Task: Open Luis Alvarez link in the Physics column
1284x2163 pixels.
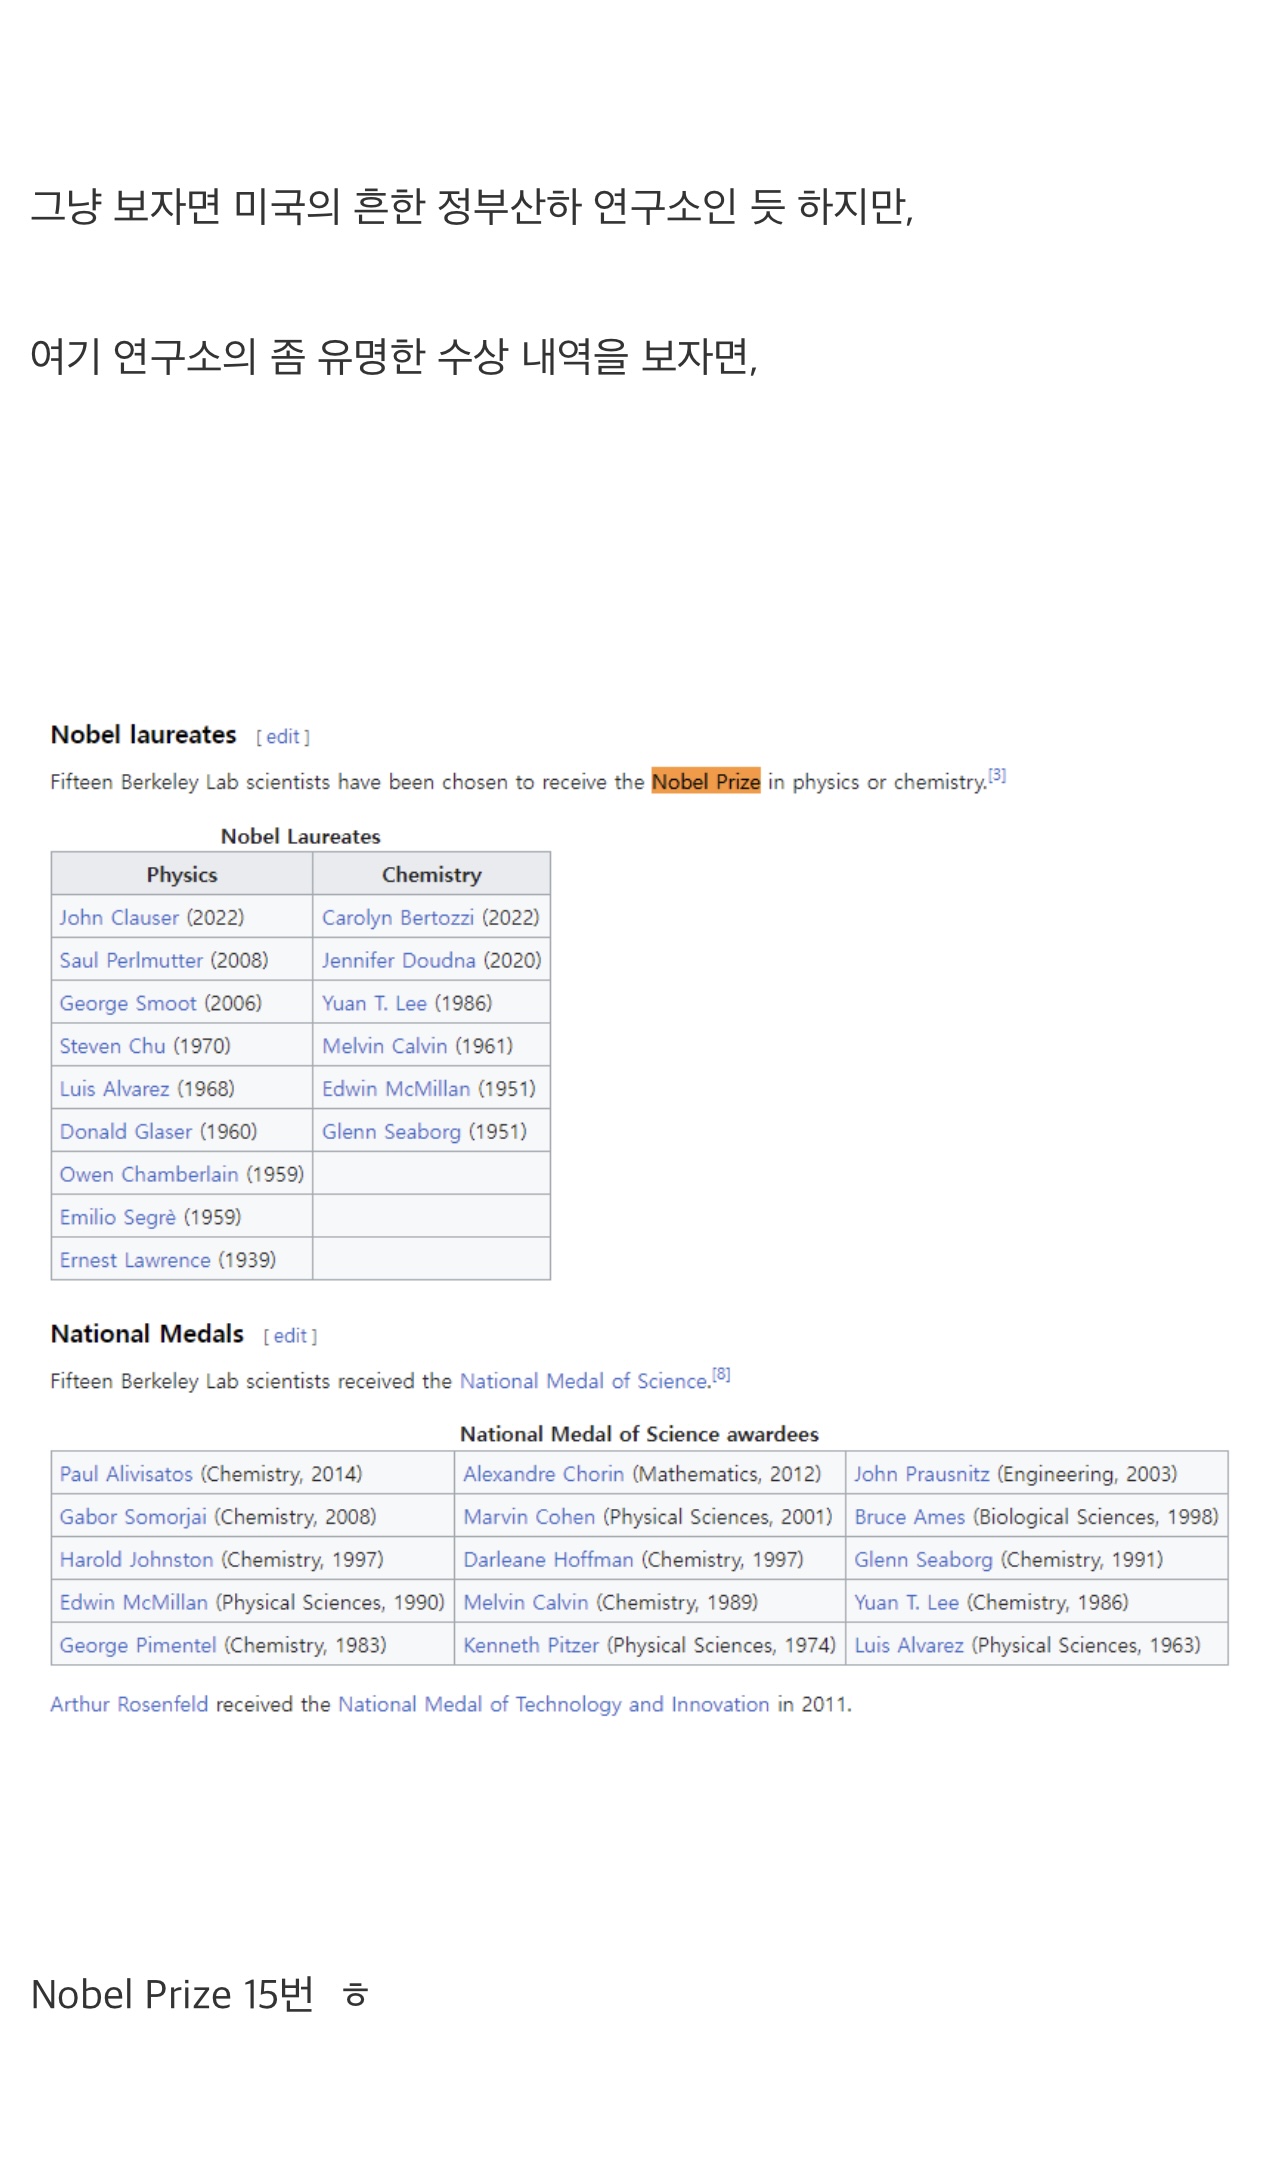Action: tap(114, 1089)
